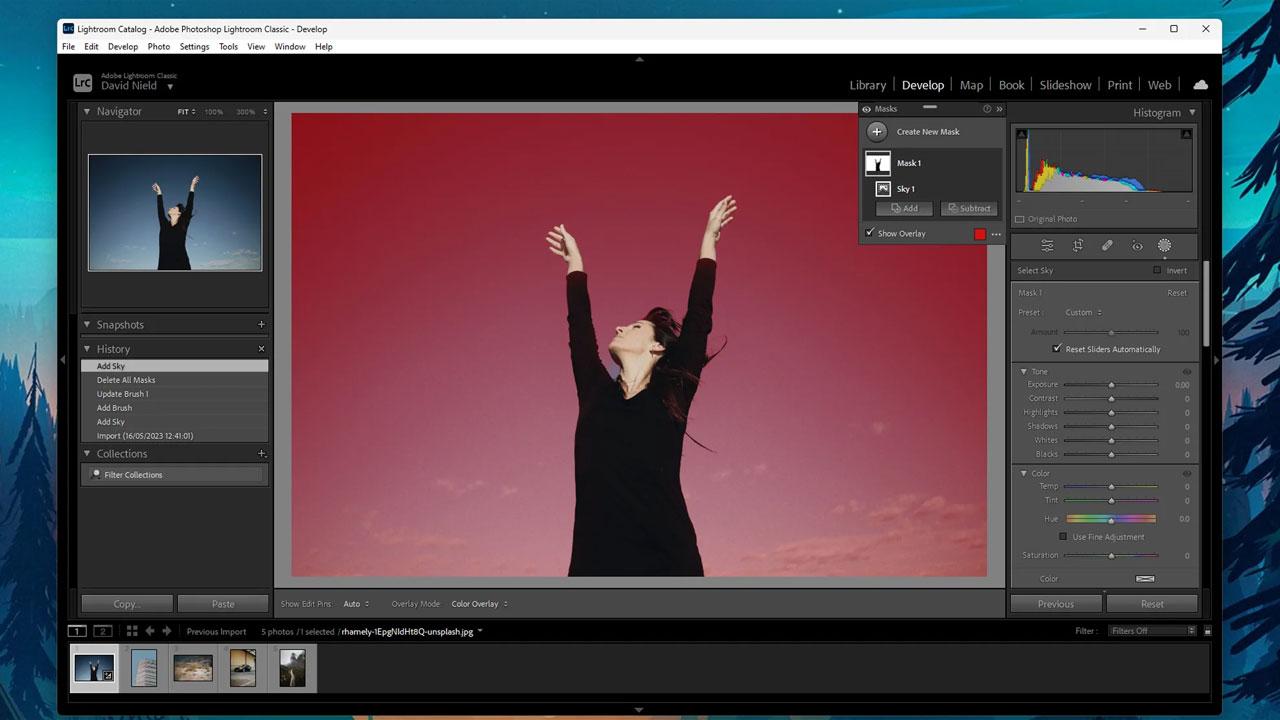Enable the Invert checkbox for Select Sky
Screen dimensions: 1280x720
click(1157, 270)
